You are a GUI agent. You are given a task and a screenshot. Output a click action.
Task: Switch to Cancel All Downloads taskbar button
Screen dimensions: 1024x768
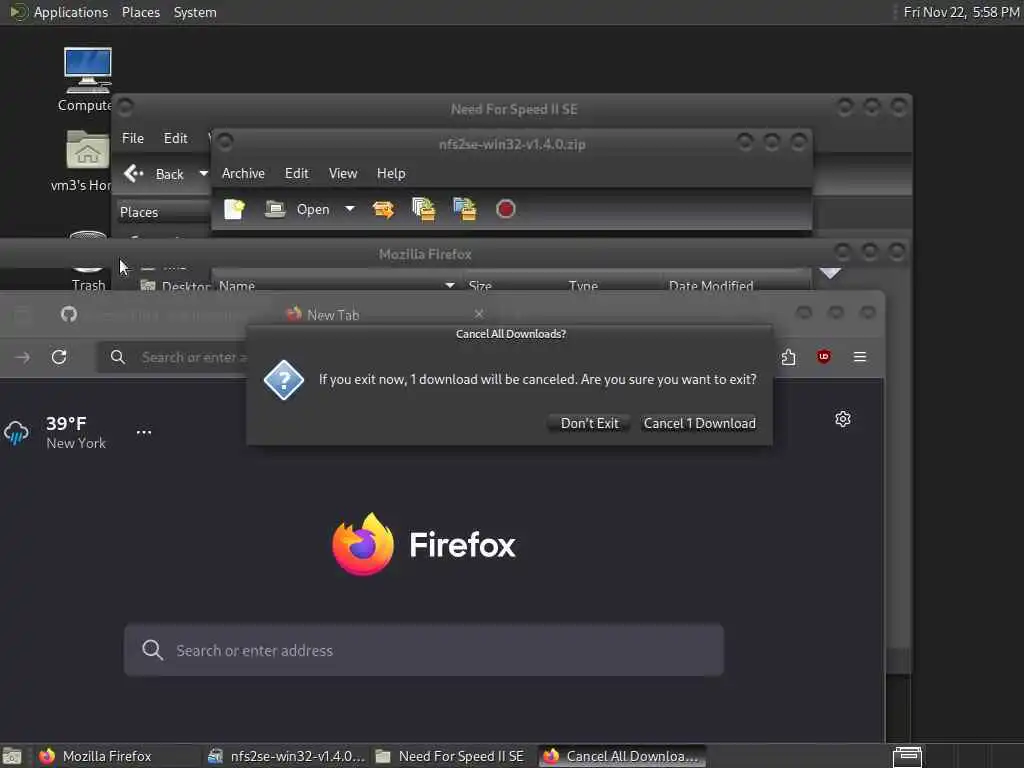pos(623,756)
